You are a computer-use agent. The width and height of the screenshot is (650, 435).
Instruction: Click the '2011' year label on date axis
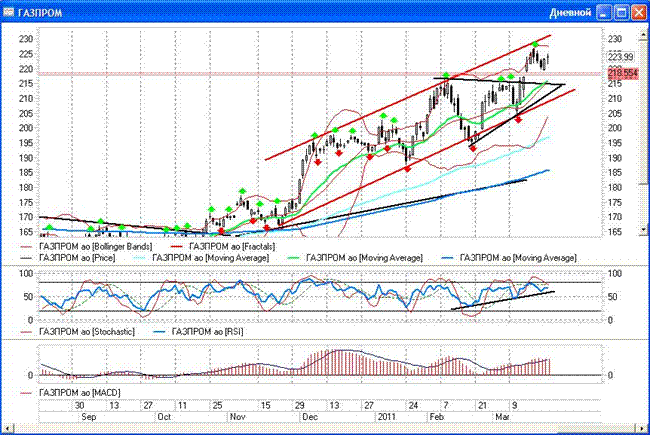point(386,417)
